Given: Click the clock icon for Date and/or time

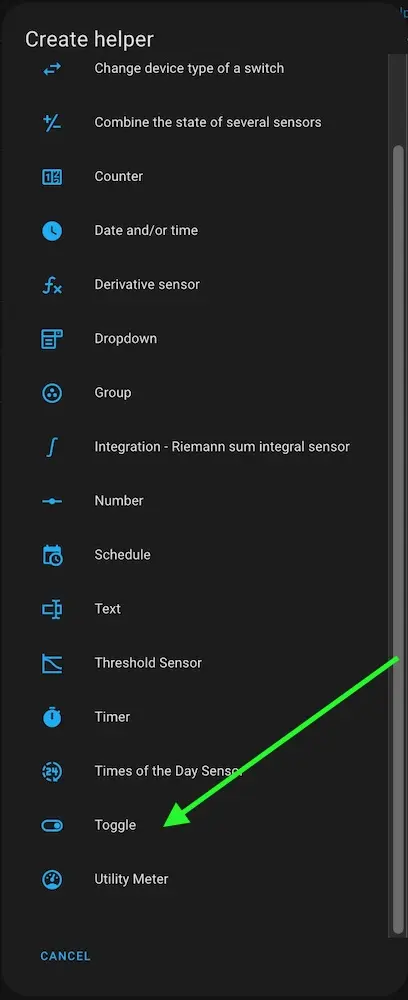Looking at the screenshot, I should [x=52, y=231].
